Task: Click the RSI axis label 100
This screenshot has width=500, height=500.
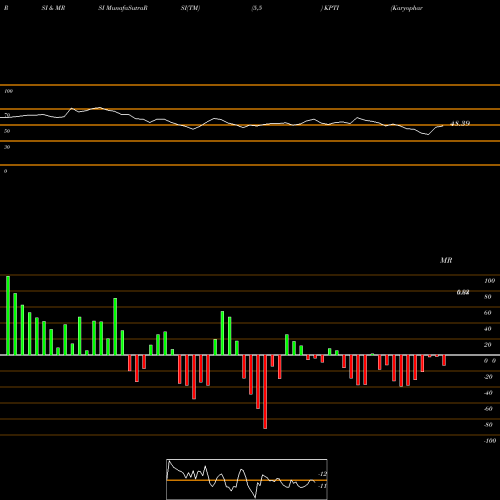Action: pyautogui.click(x=8, y=91)
